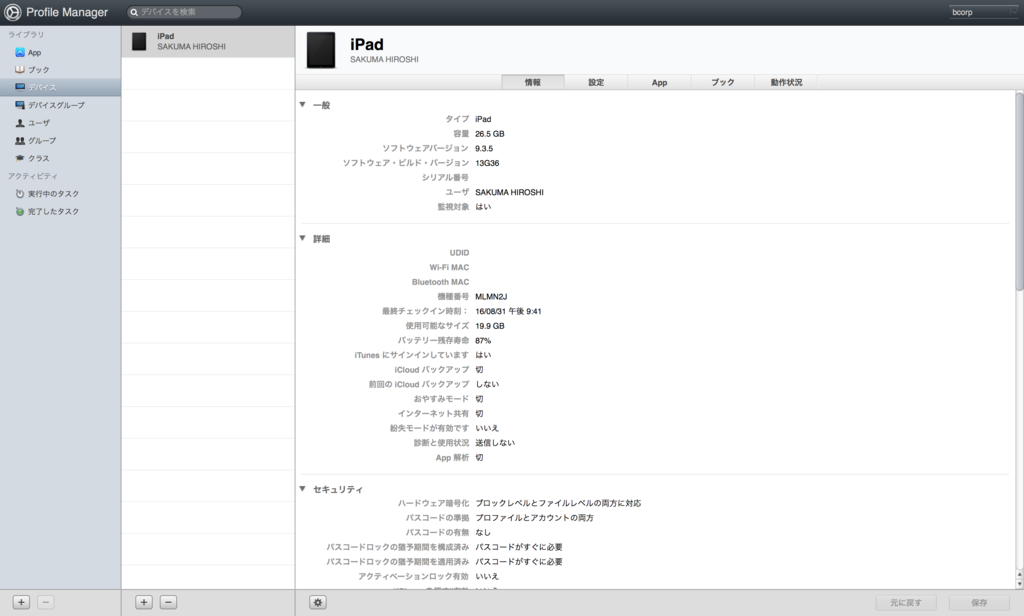The height and width of the screenshot is (616, 1024).
Task: Click the Profile Manager logo icon
Action: 12,12
